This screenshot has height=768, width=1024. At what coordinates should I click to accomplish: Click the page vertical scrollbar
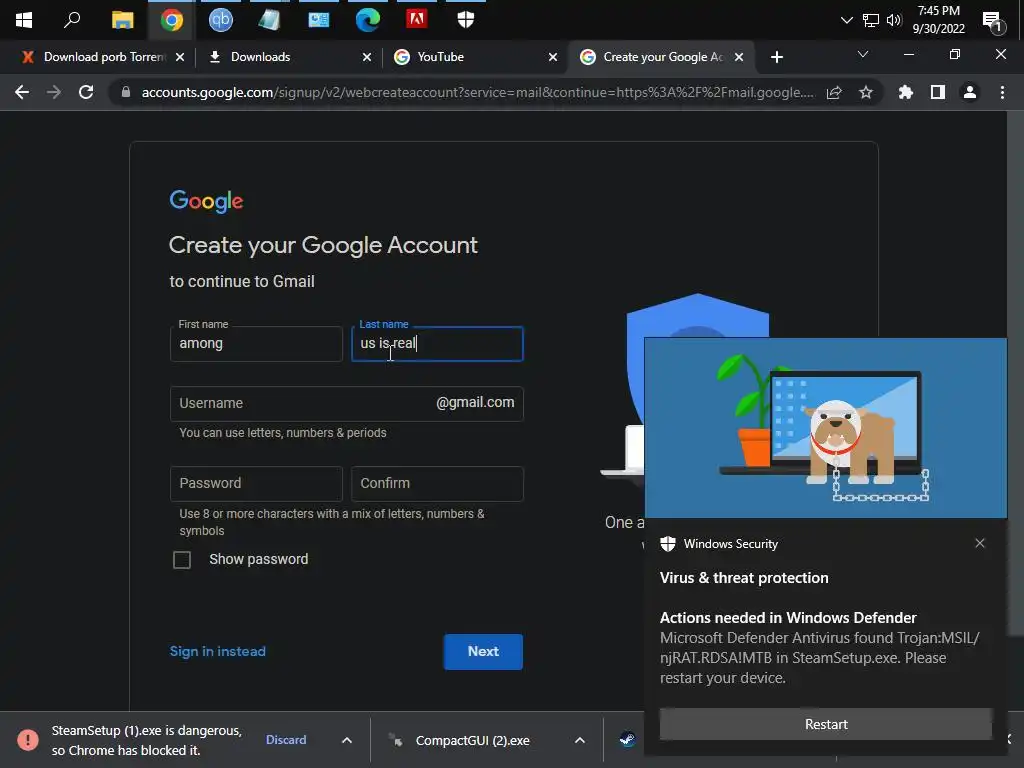1016,372
